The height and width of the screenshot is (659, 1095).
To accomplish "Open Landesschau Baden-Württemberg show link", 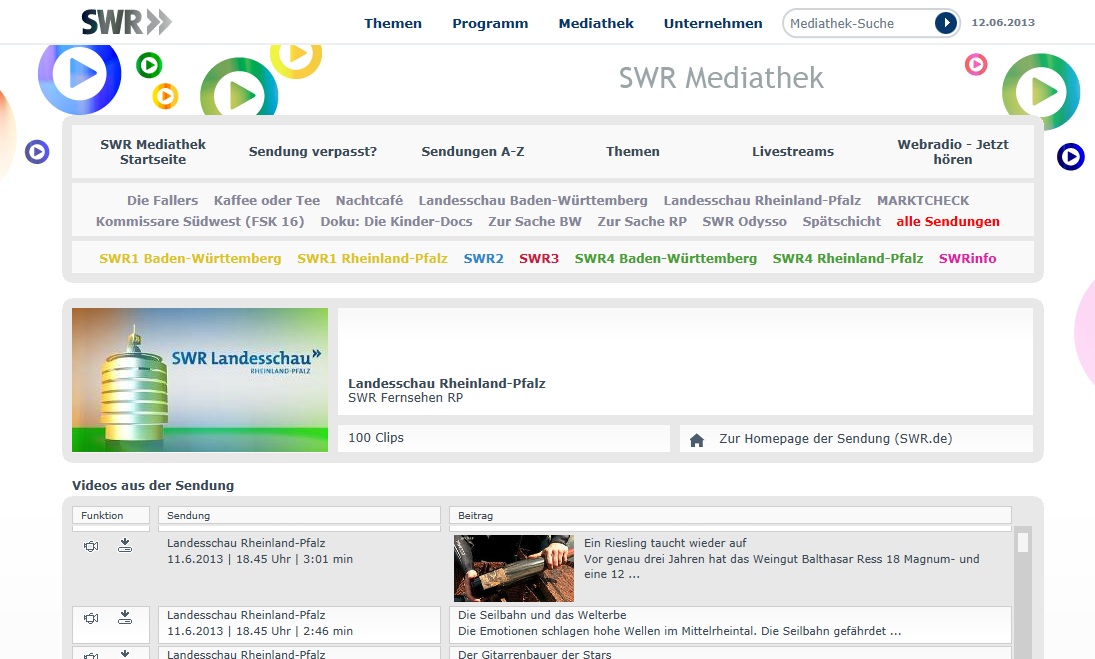I will [x=534, y=200].
